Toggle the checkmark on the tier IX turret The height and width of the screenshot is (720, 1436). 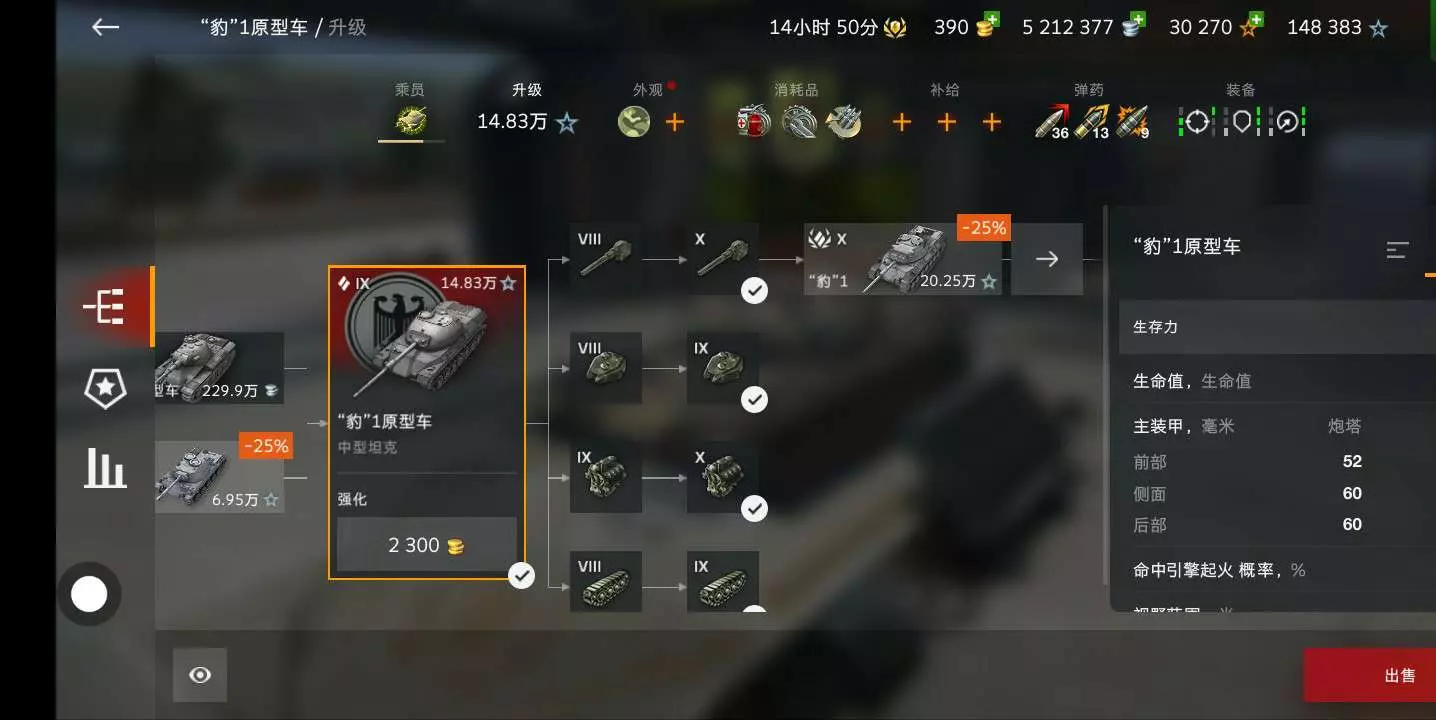coord(755,400)
